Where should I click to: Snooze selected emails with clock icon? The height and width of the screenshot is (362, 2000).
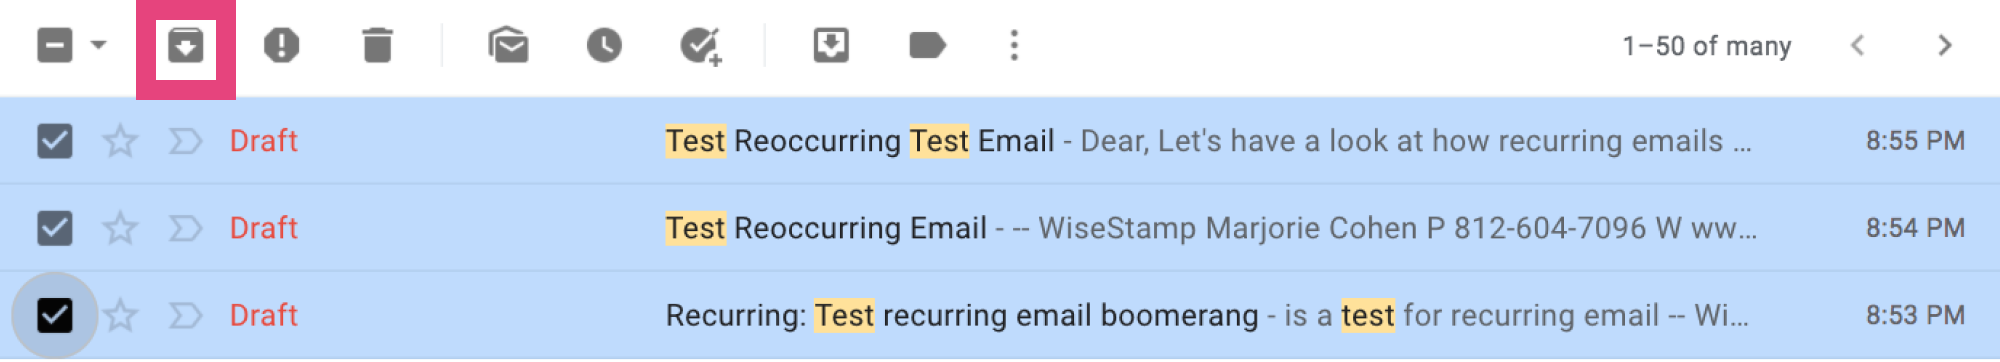click(604, 46)
